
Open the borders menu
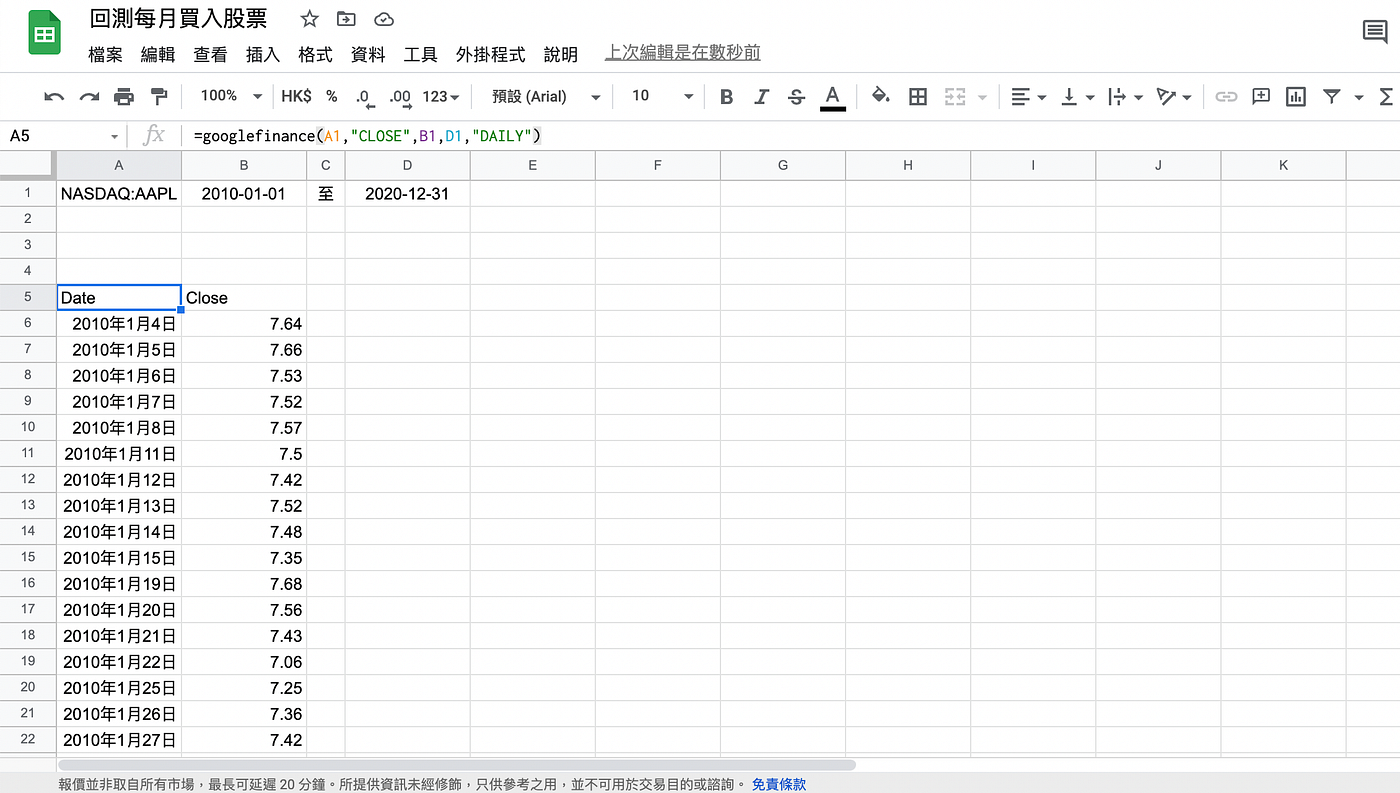point(918,97)
